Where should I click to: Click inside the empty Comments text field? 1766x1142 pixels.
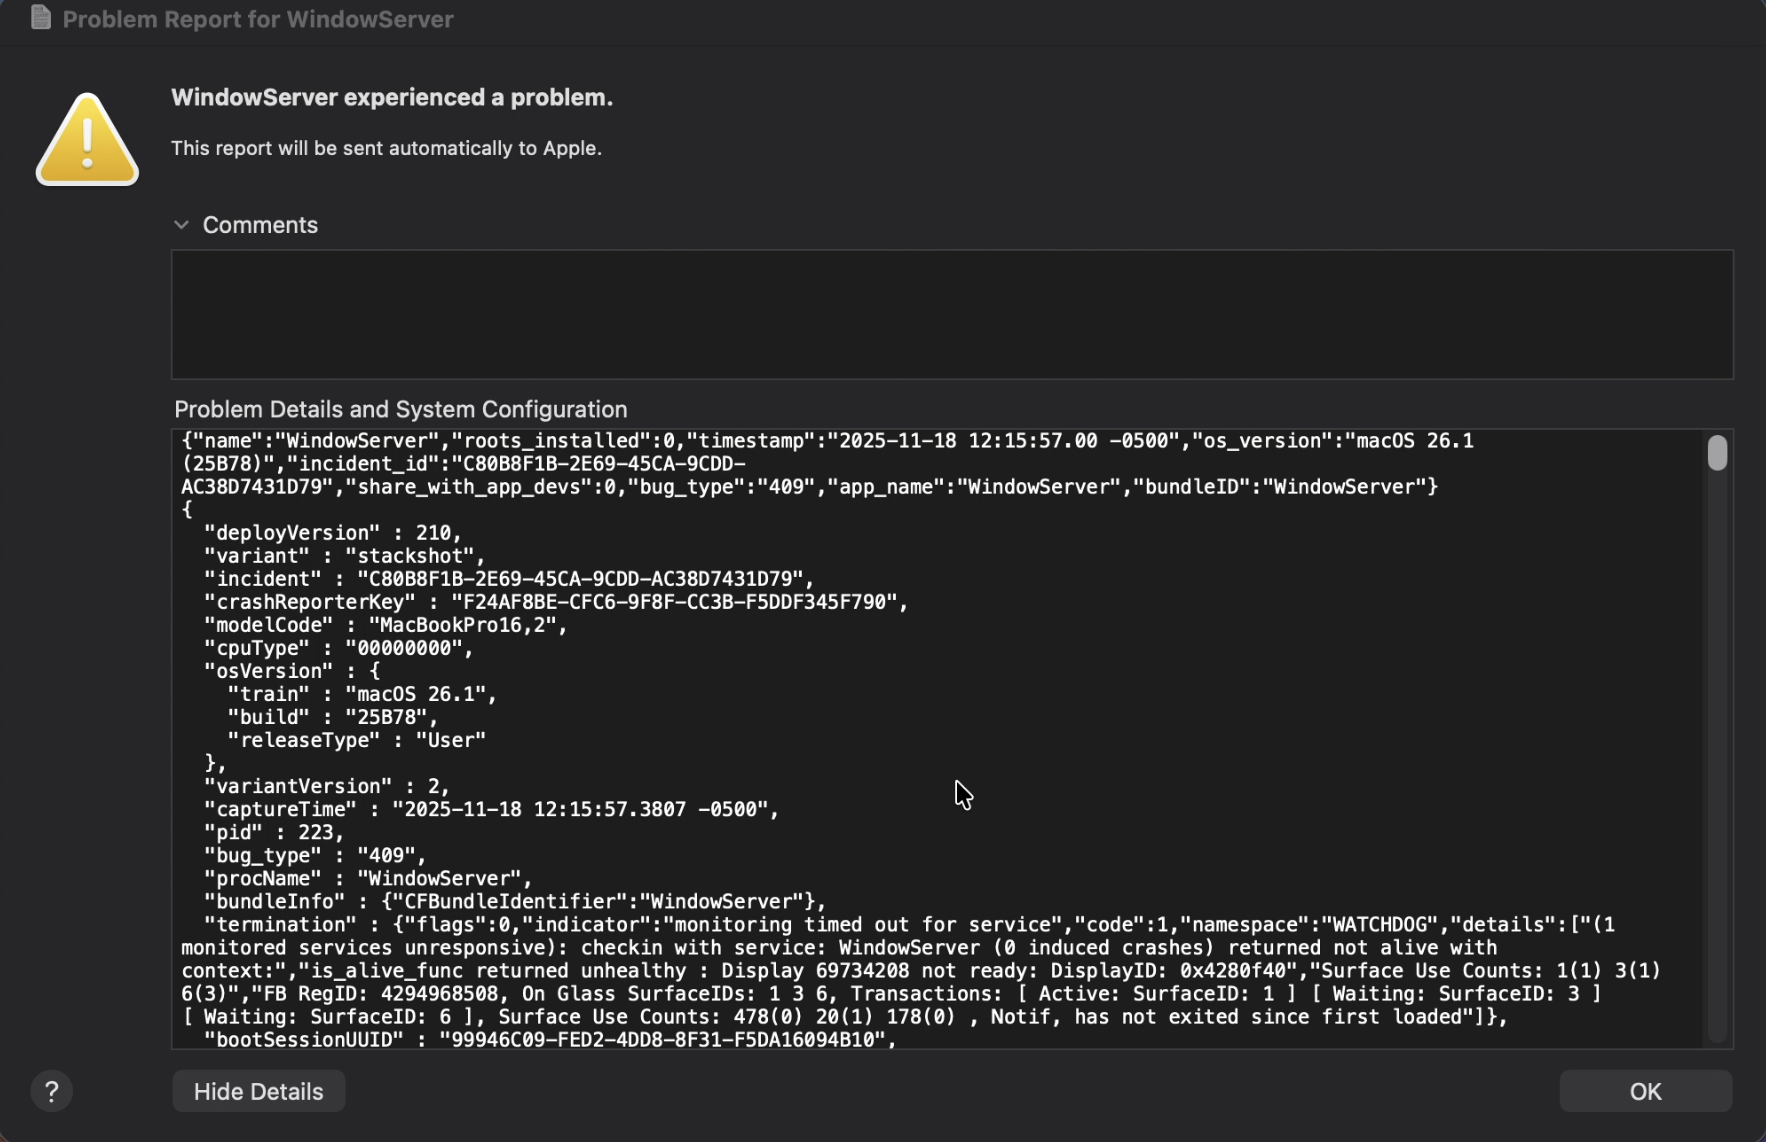click(950, 314)
